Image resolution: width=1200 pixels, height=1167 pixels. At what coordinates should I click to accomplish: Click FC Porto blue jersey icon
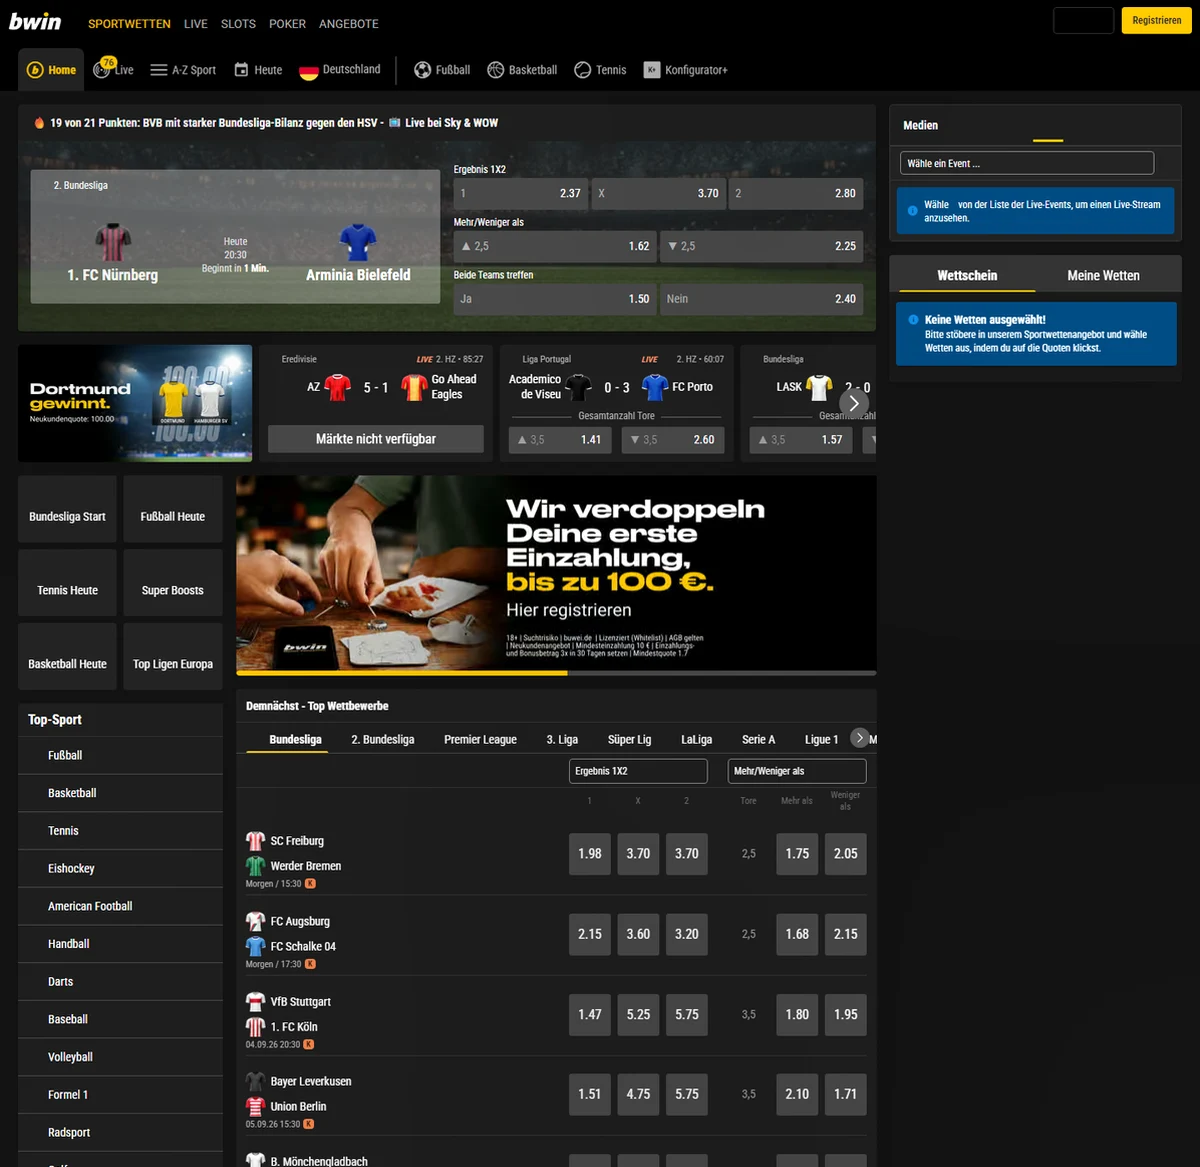click(x=655, y=387)
